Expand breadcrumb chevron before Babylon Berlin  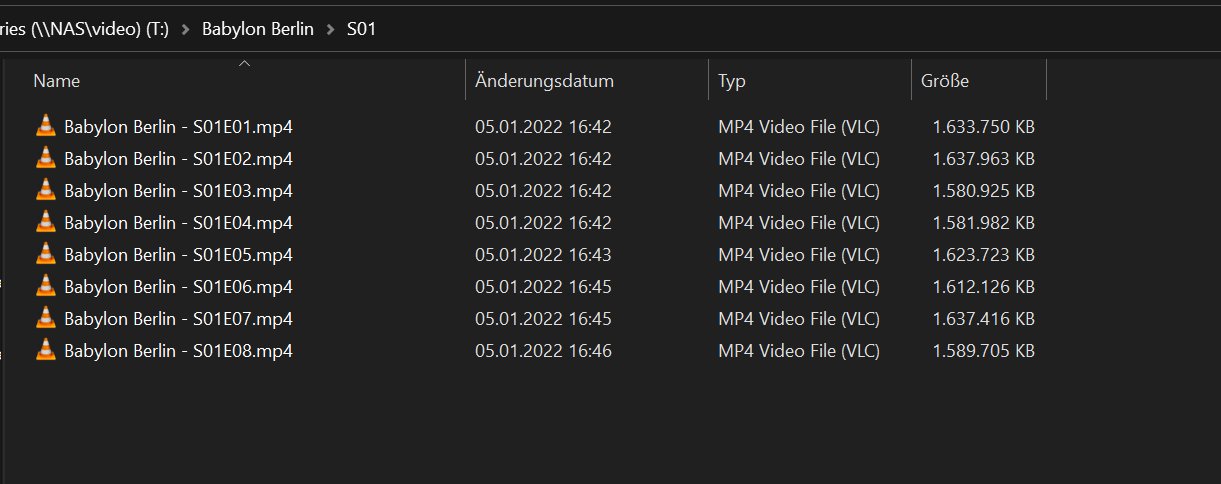pos(185,29)
